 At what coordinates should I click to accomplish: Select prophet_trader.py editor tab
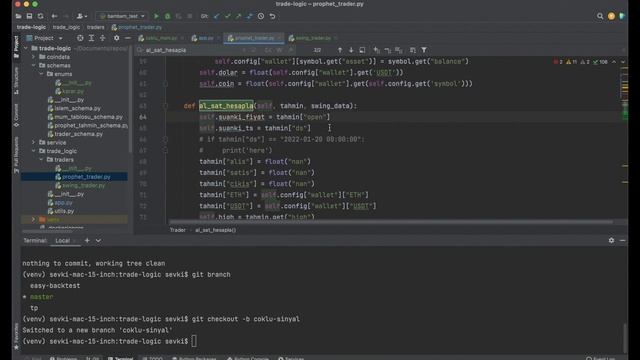pyautogui.click(x=254, y=38)
